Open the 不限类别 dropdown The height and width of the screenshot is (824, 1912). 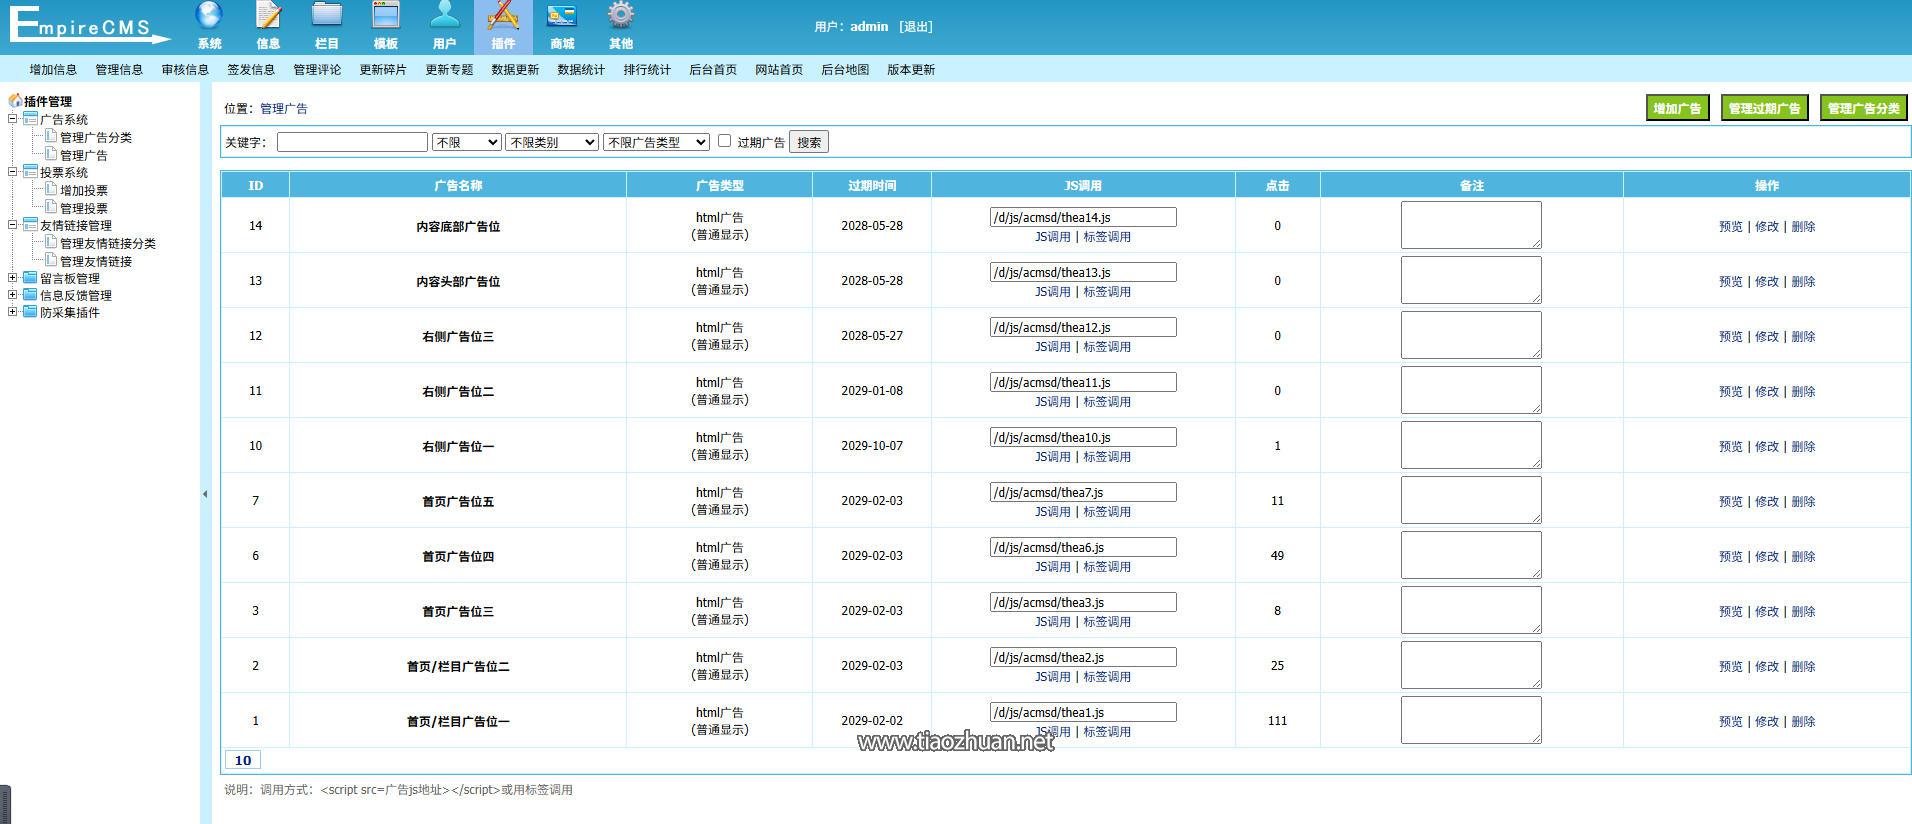(552, 142)
